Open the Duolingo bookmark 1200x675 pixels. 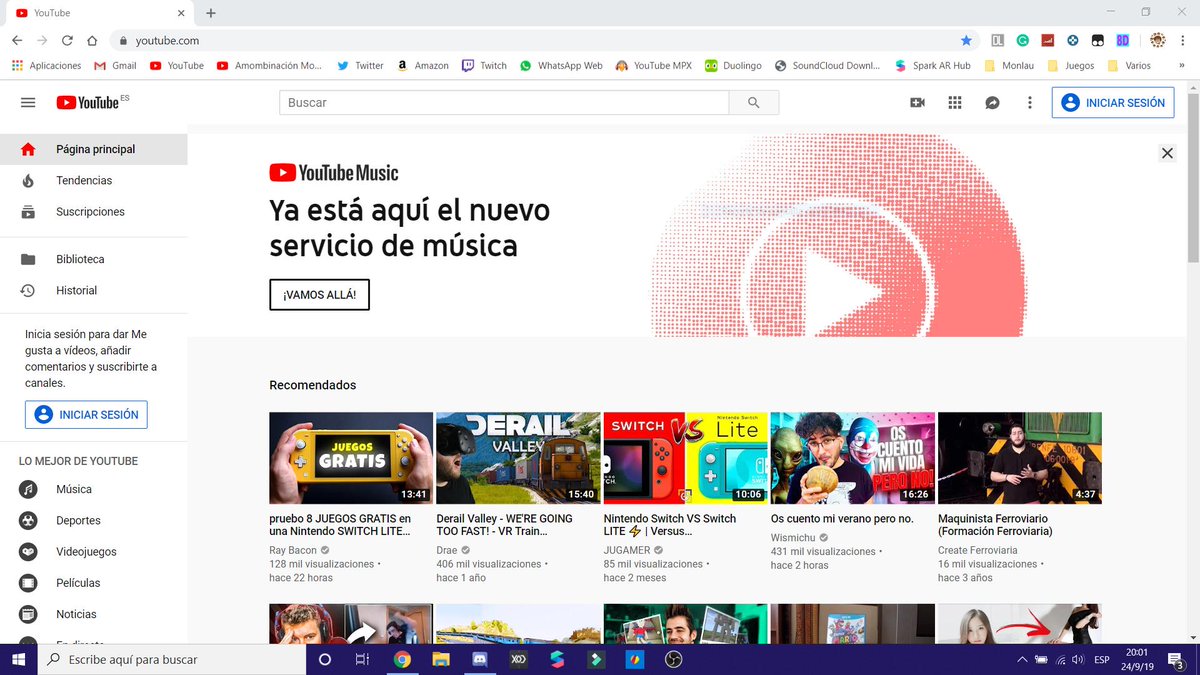tap(732, 65)
